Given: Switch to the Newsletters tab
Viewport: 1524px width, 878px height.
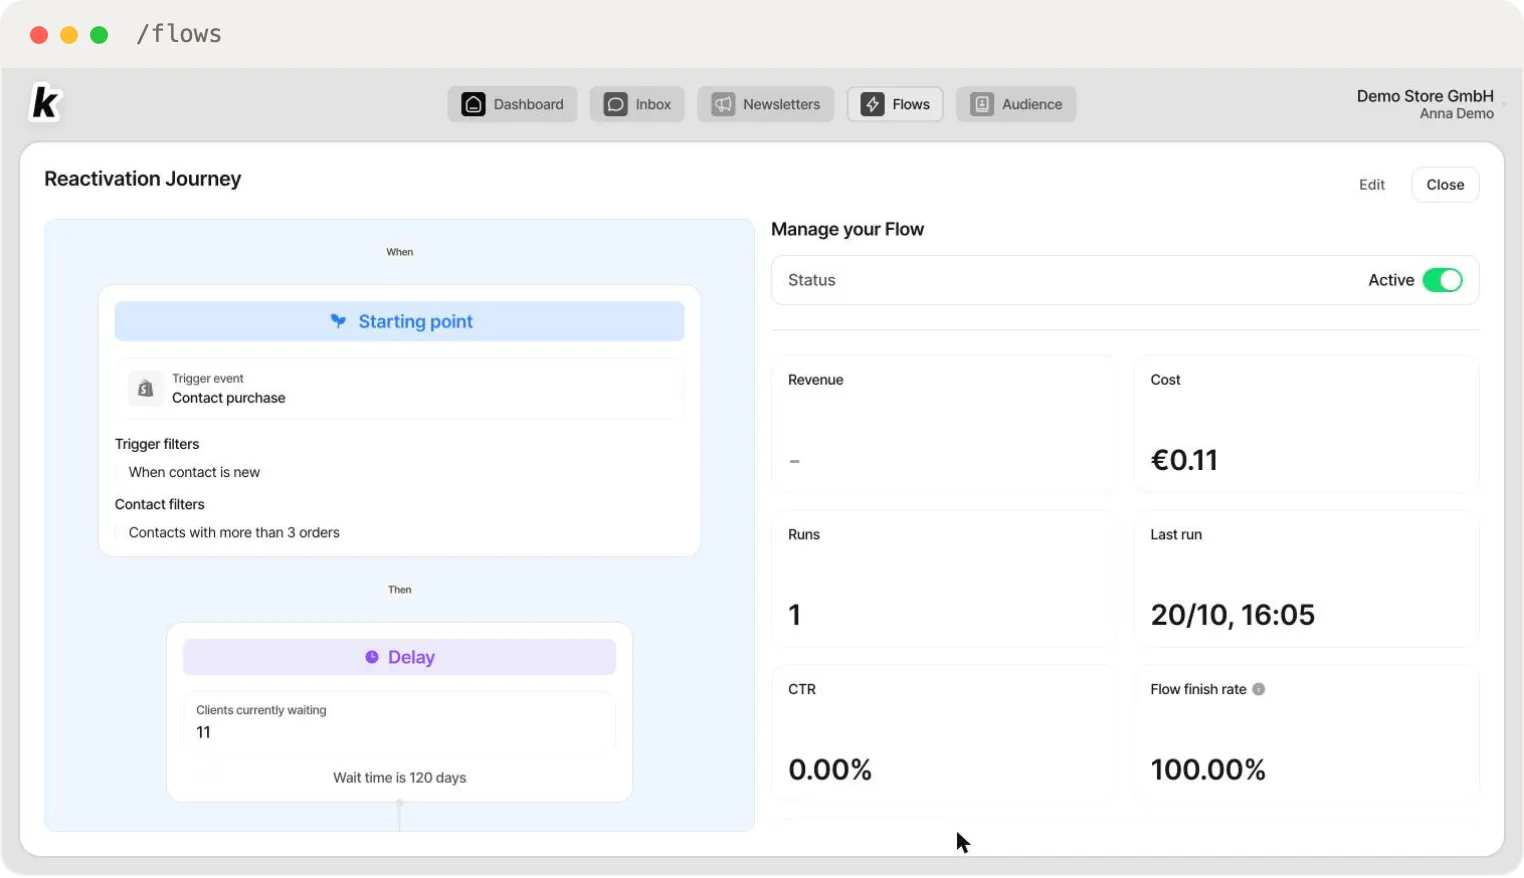Looking at the screenshot, I should click(x=766, y=104).
